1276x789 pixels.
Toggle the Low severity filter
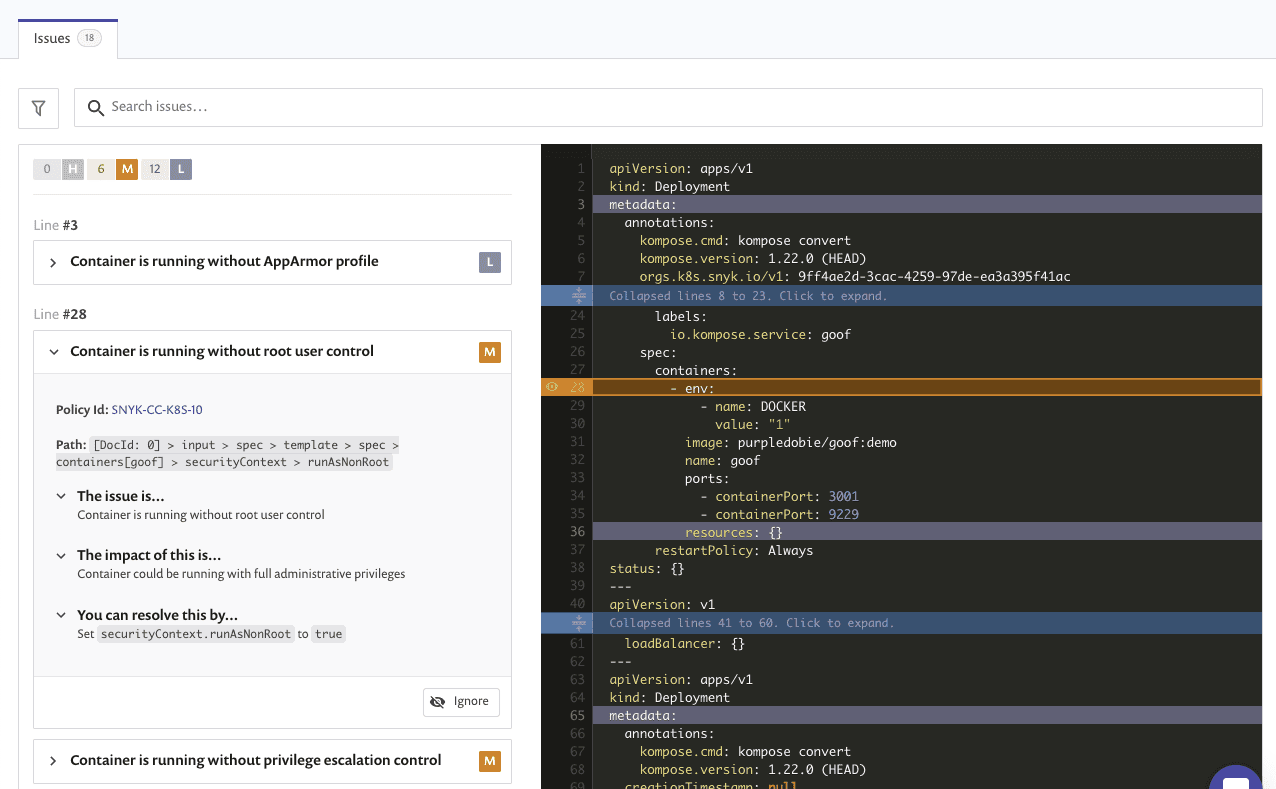pos(181,169)
